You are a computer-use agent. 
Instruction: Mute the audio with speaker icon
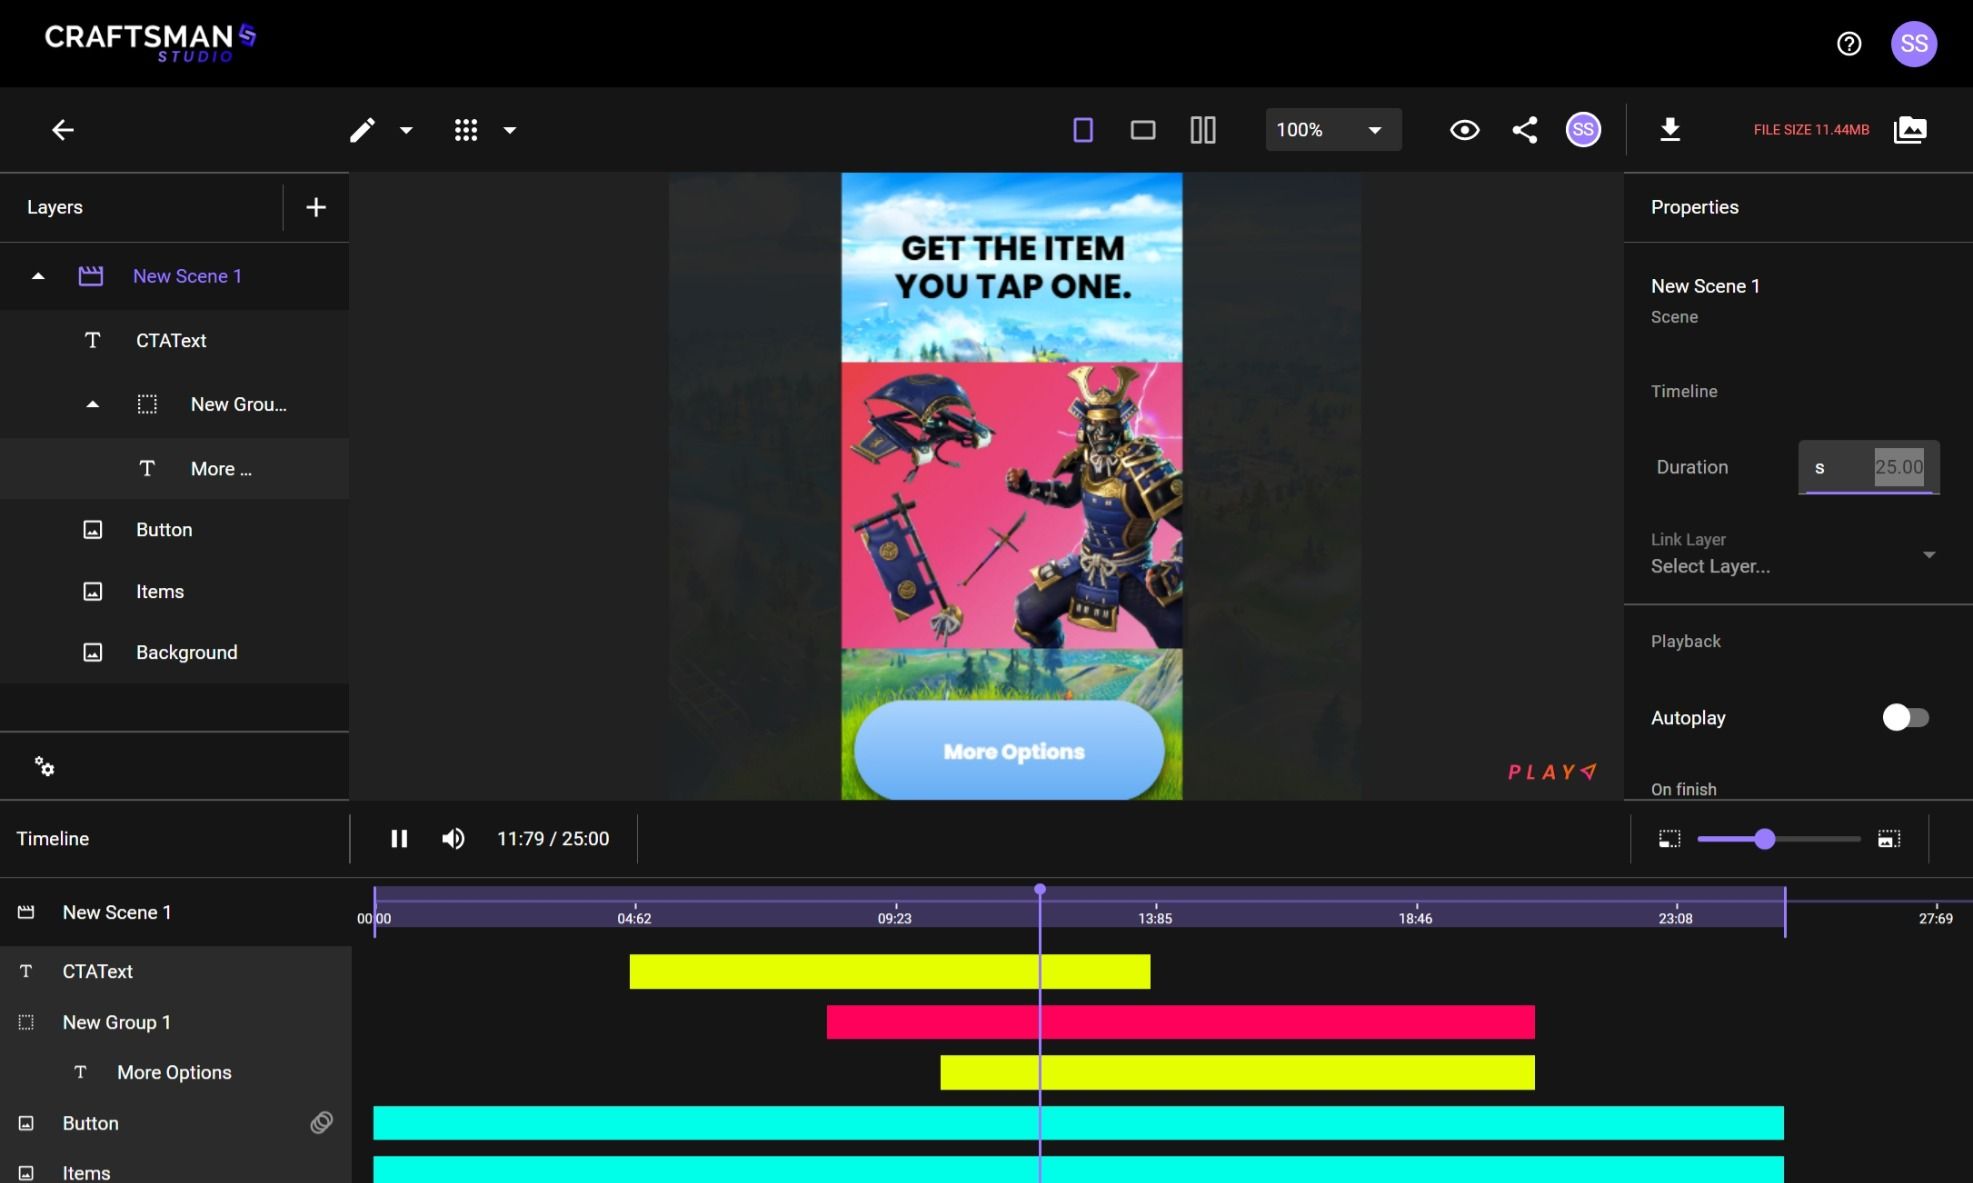click(453, 839)
